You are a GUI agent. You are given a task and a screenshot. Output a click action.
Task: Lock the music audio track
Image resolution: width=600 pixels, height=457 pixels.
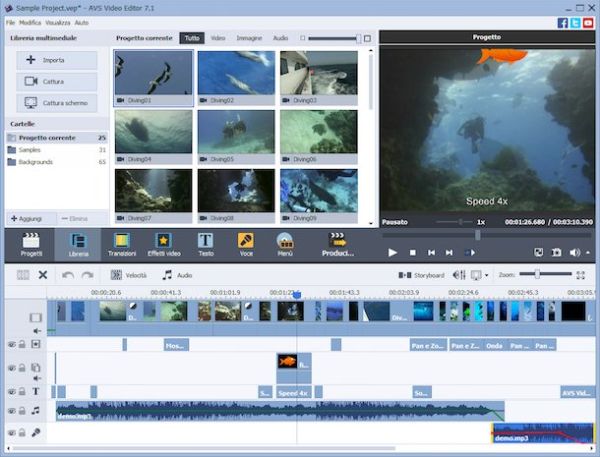(x=22, y=410)
